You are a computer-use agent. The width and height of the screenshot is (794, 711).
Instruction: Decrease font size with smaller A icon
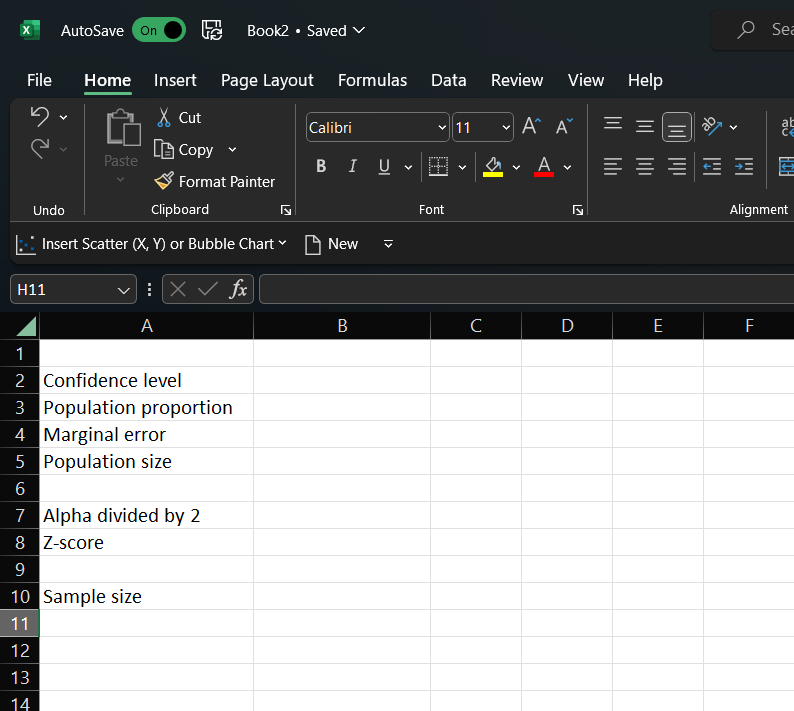click(564, 127)
